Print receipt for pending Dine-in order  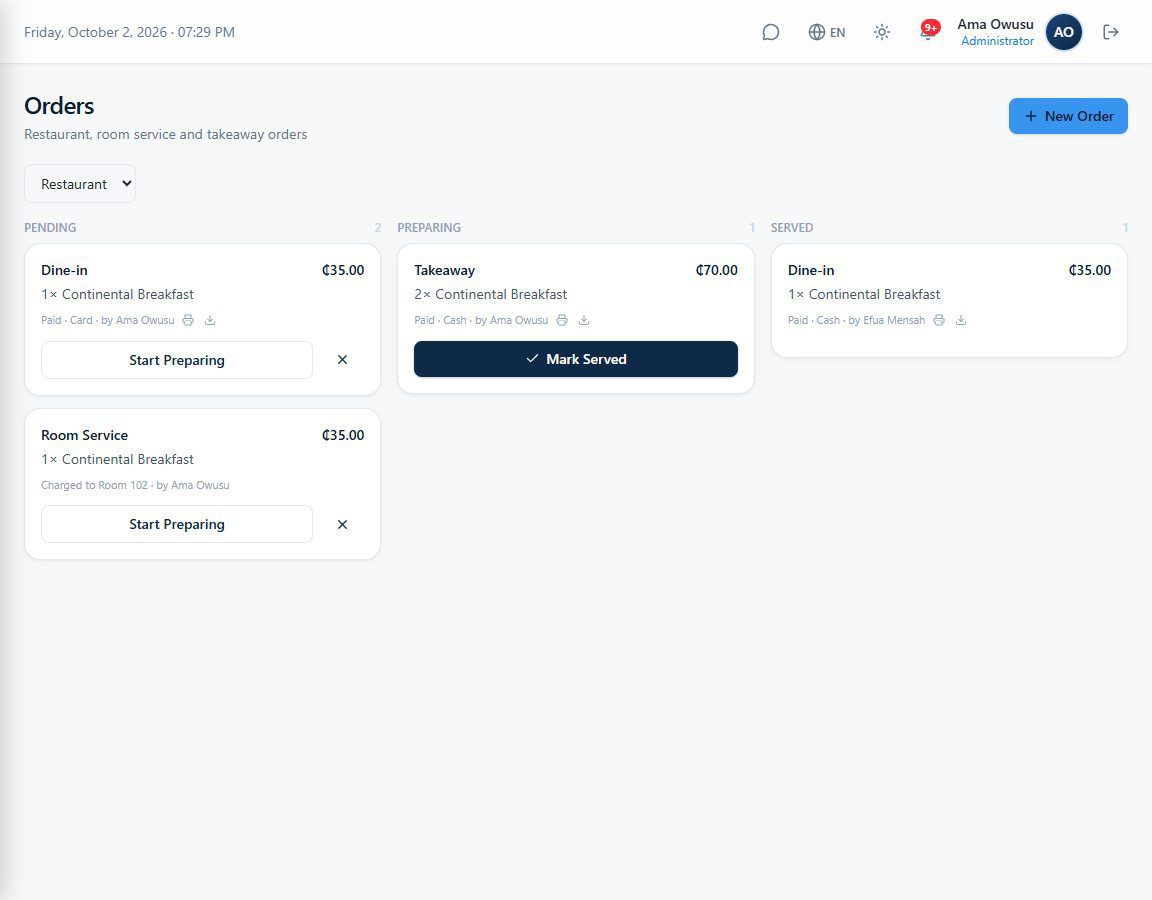pos(188,320)
